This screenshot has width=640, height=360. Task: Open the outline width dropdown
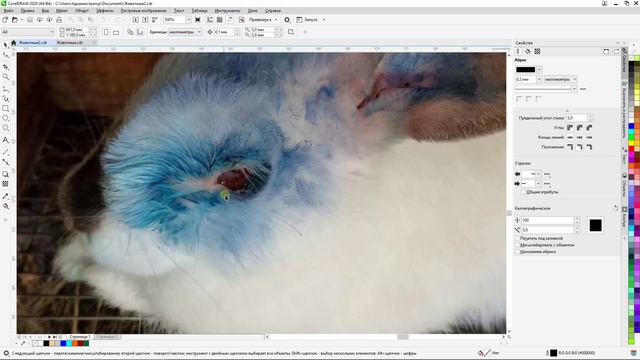pyautogui.click(x=539, y=79)
